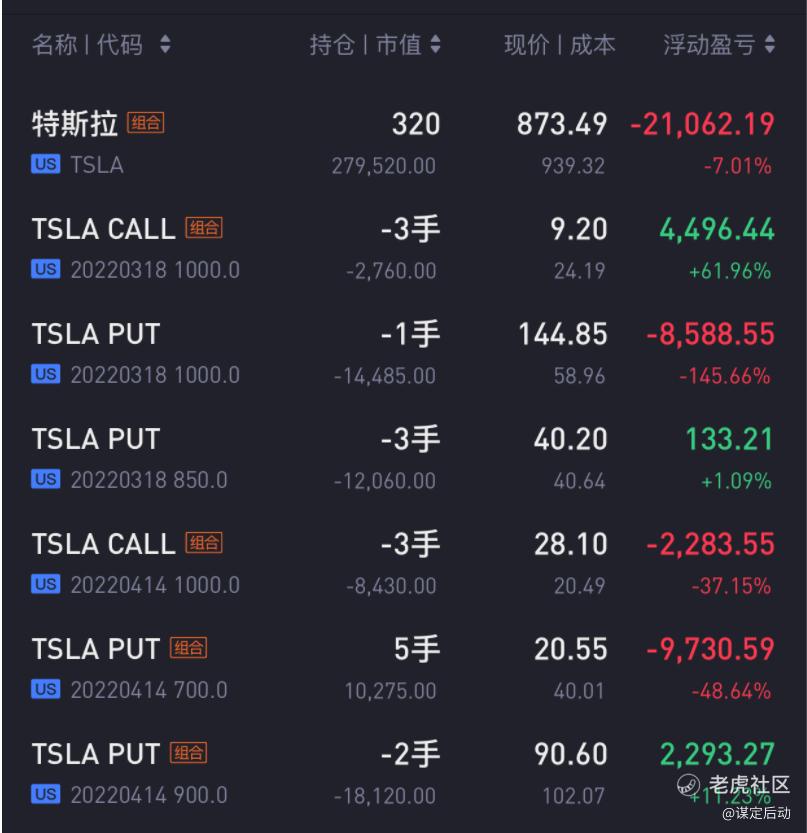807x833 pixels.
Task: Select the 4,496.44 profit value
Action: pos(717,230)
